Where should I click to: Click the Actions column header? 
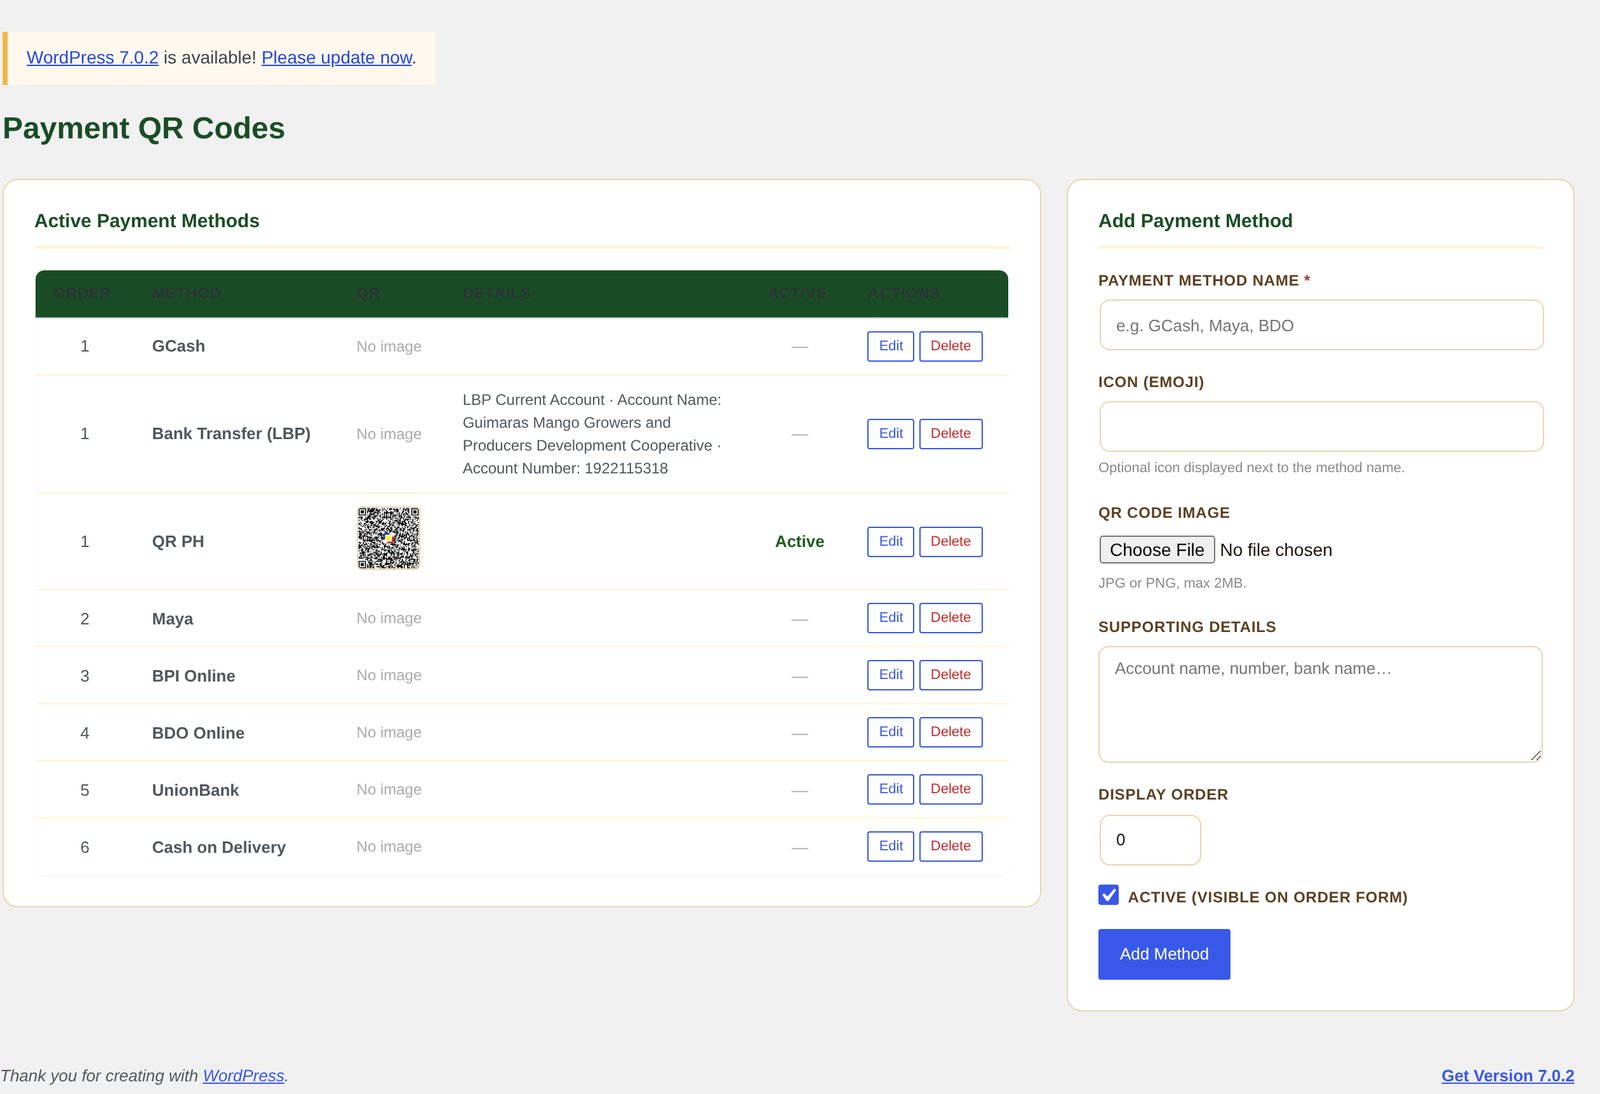904,293
